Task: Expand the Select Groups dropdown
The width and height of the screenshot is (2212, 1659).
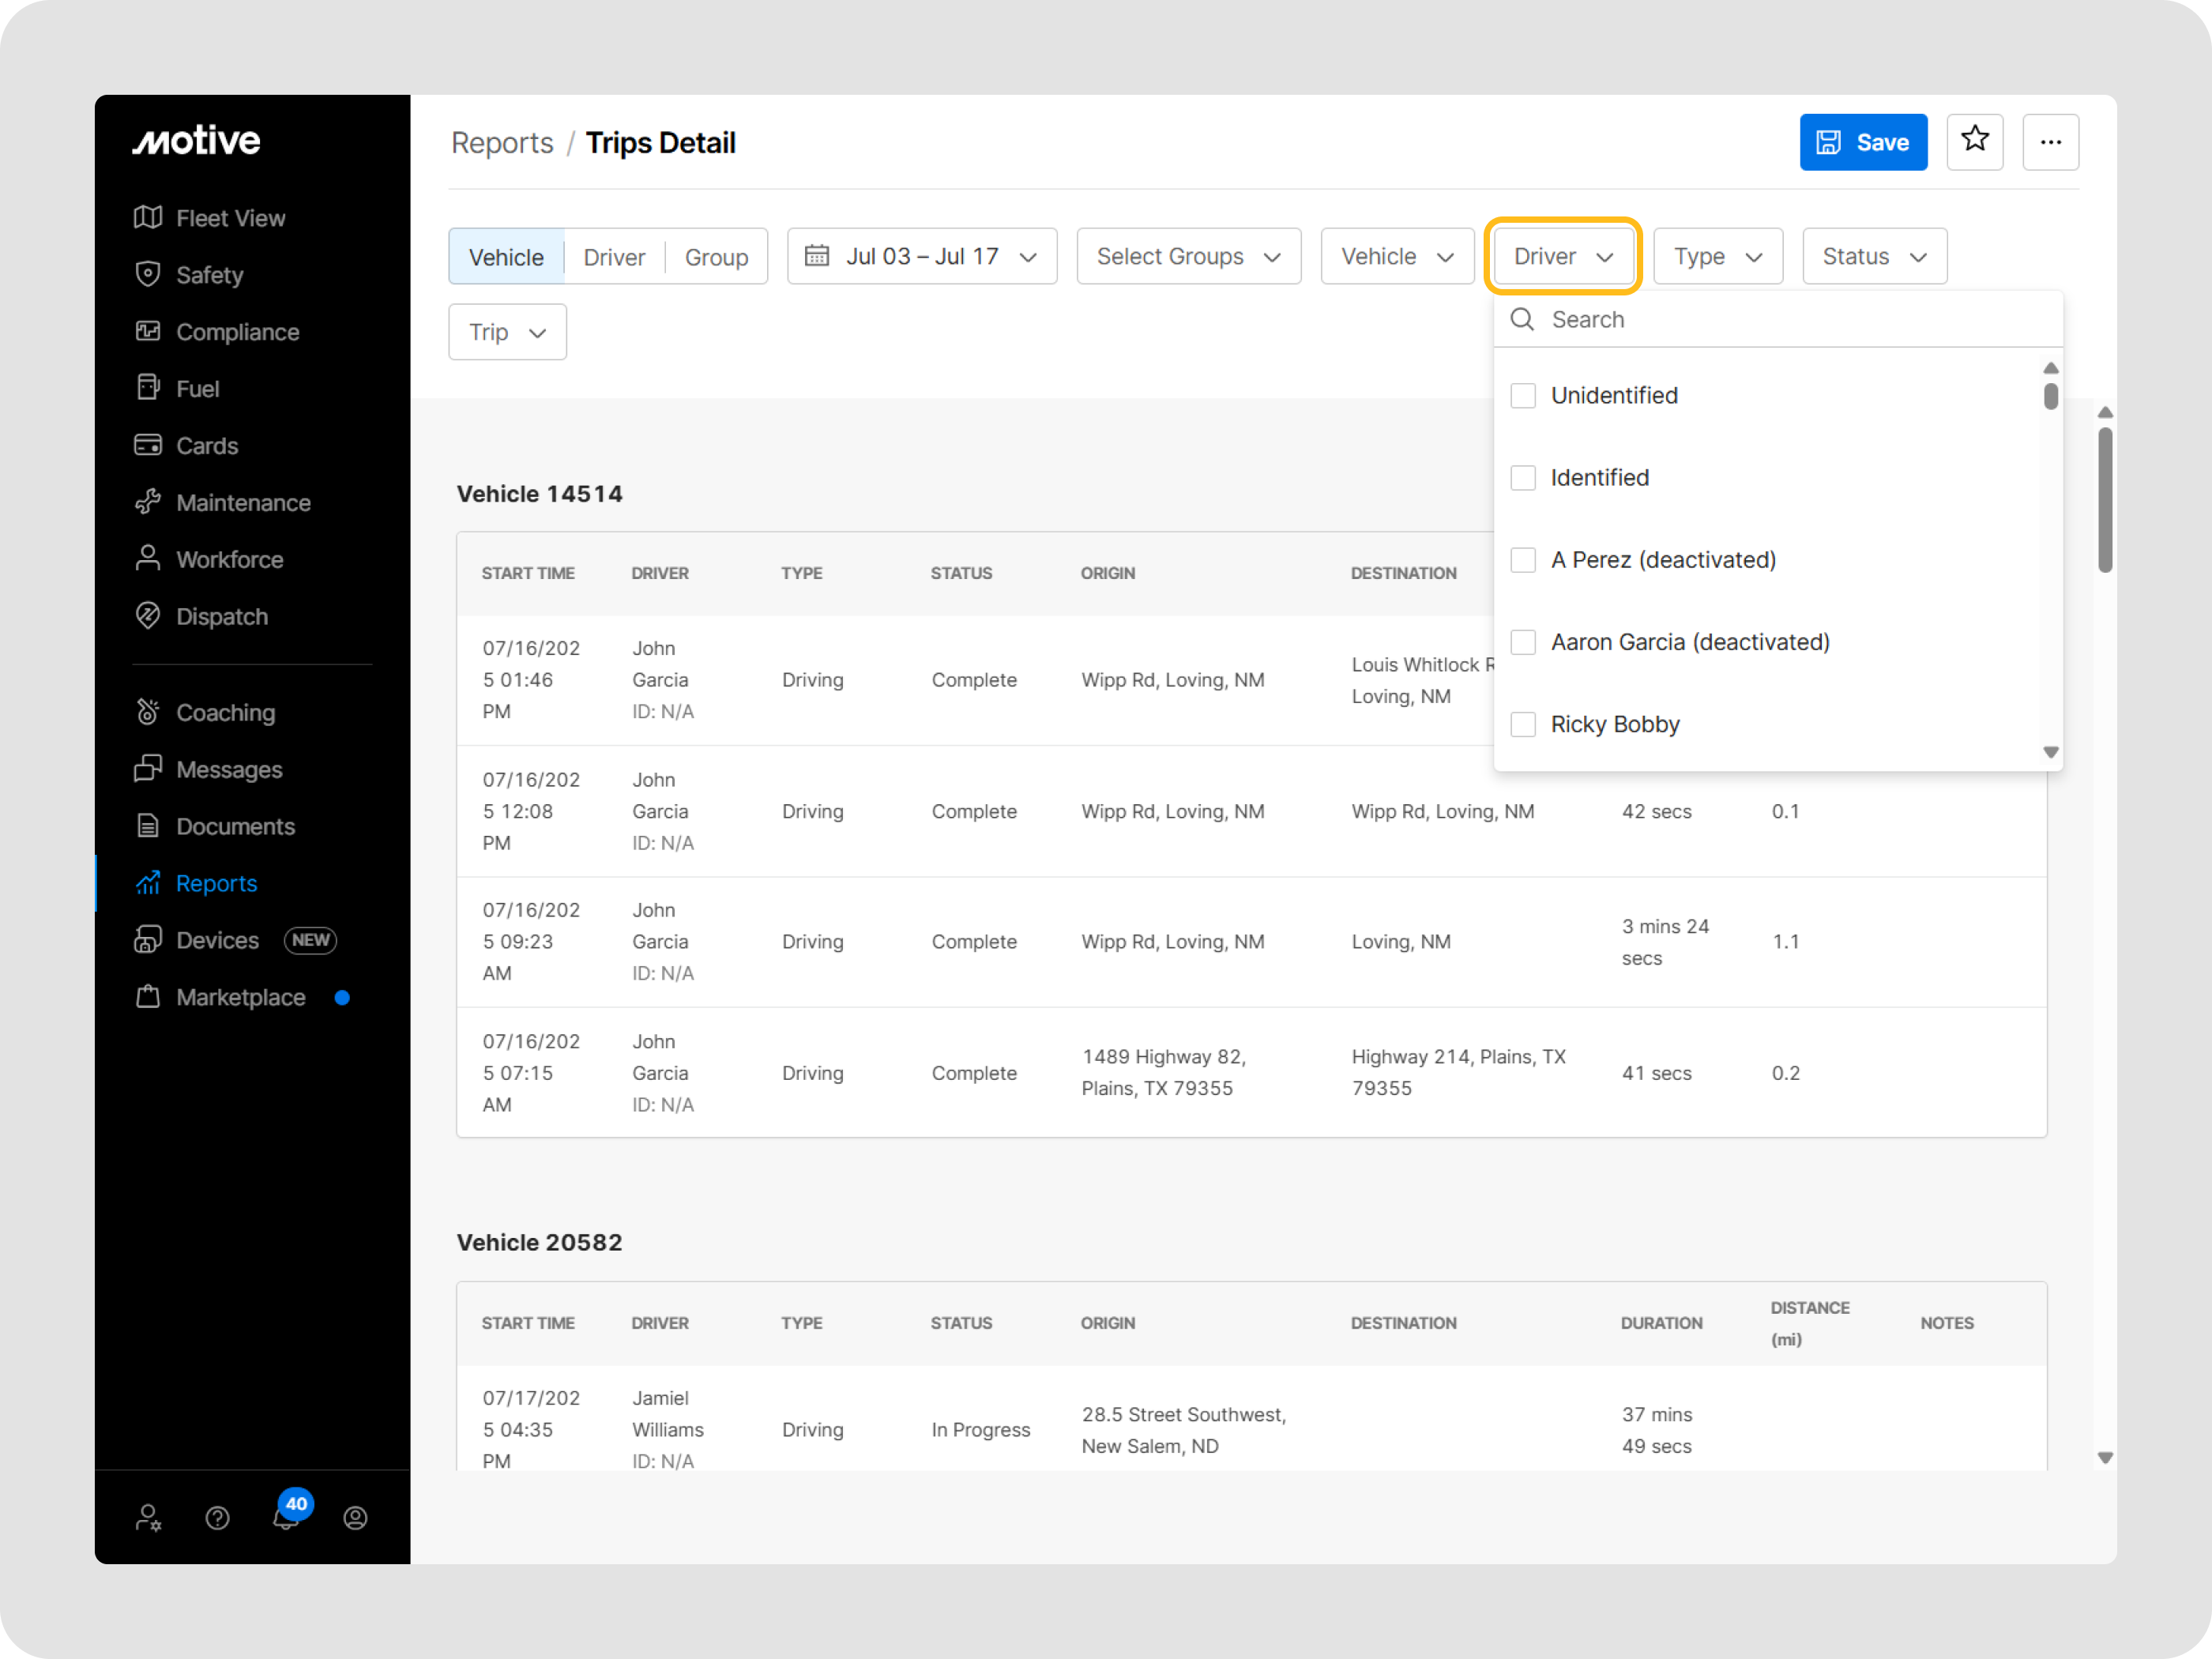Action: pos(1188,256)
